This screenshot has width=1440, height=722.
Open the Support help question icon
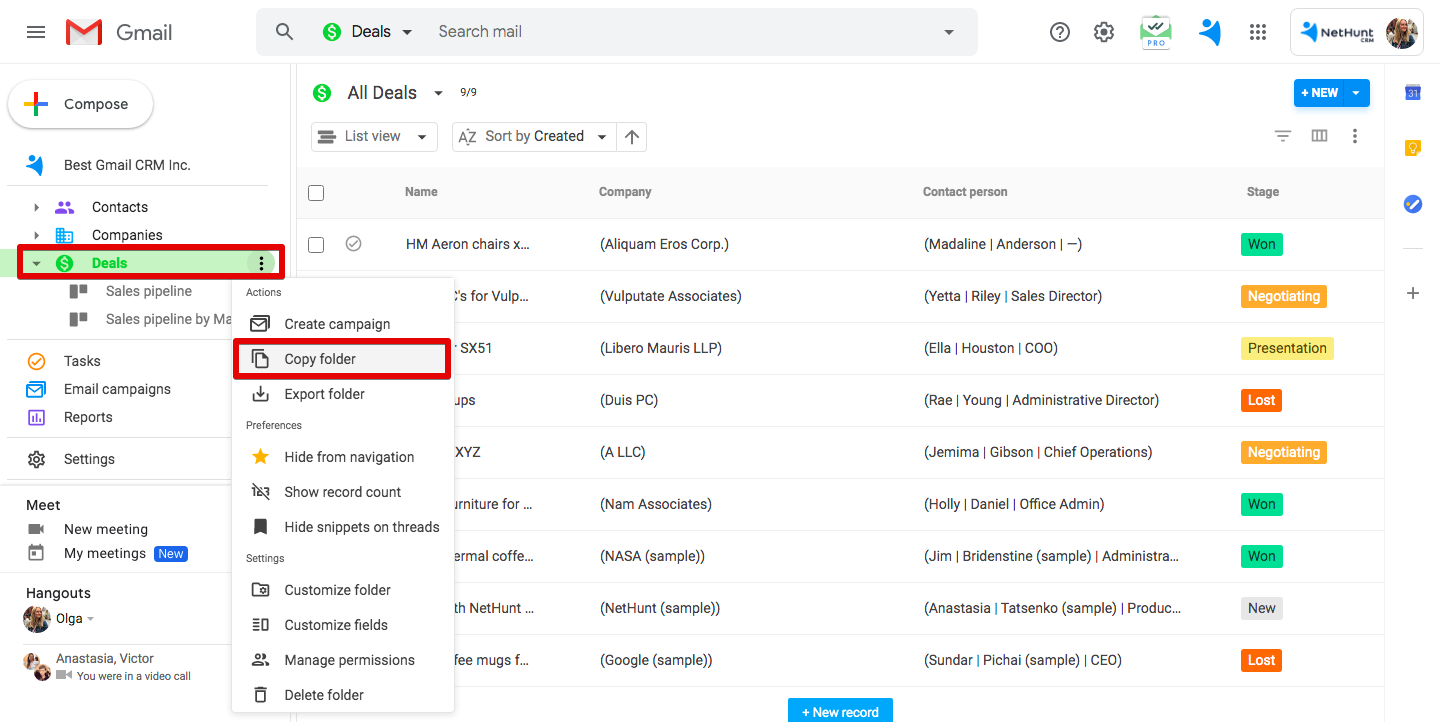(x=1060, y=32)
